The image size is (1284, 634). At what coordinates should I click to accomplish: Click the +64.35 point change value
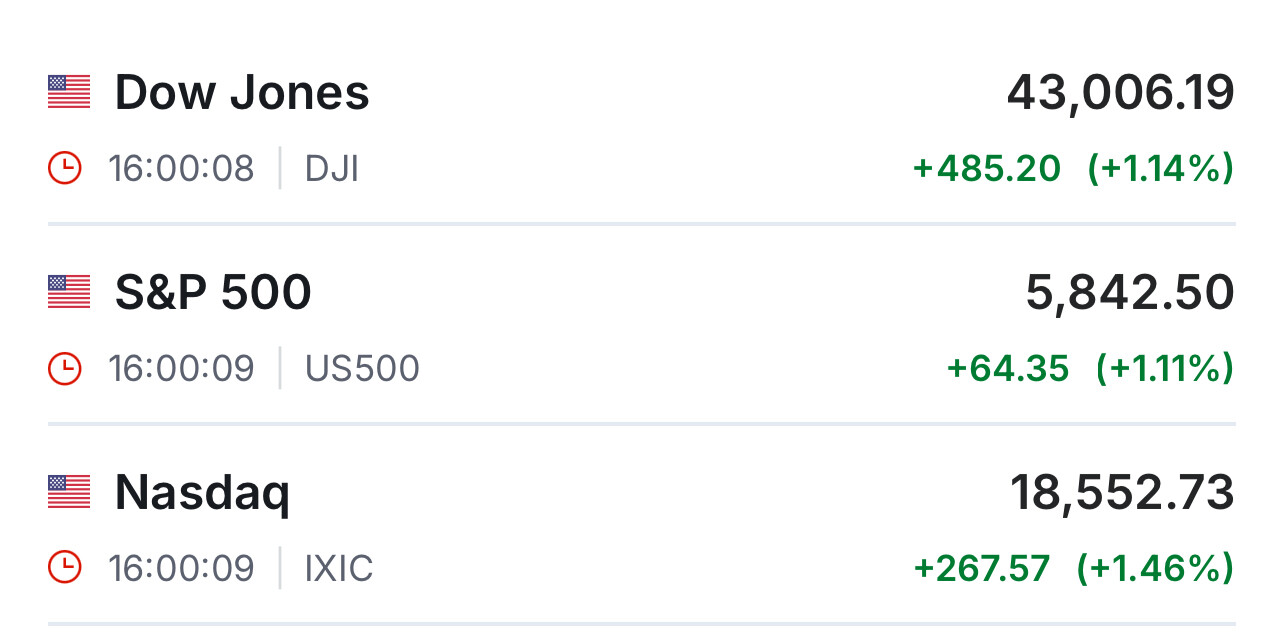tap(1008, 369)
